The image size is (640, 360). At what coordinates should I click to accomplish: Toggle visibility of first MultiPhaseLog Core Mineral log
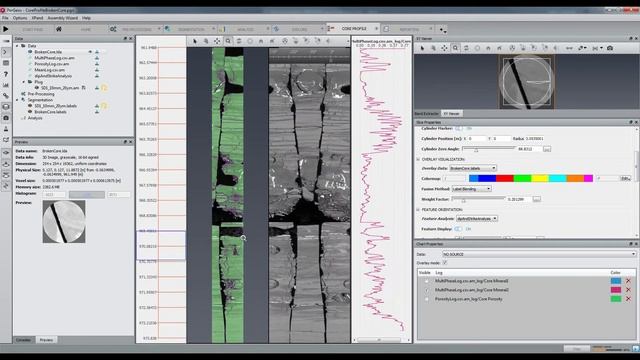click(x=427, y=281)
